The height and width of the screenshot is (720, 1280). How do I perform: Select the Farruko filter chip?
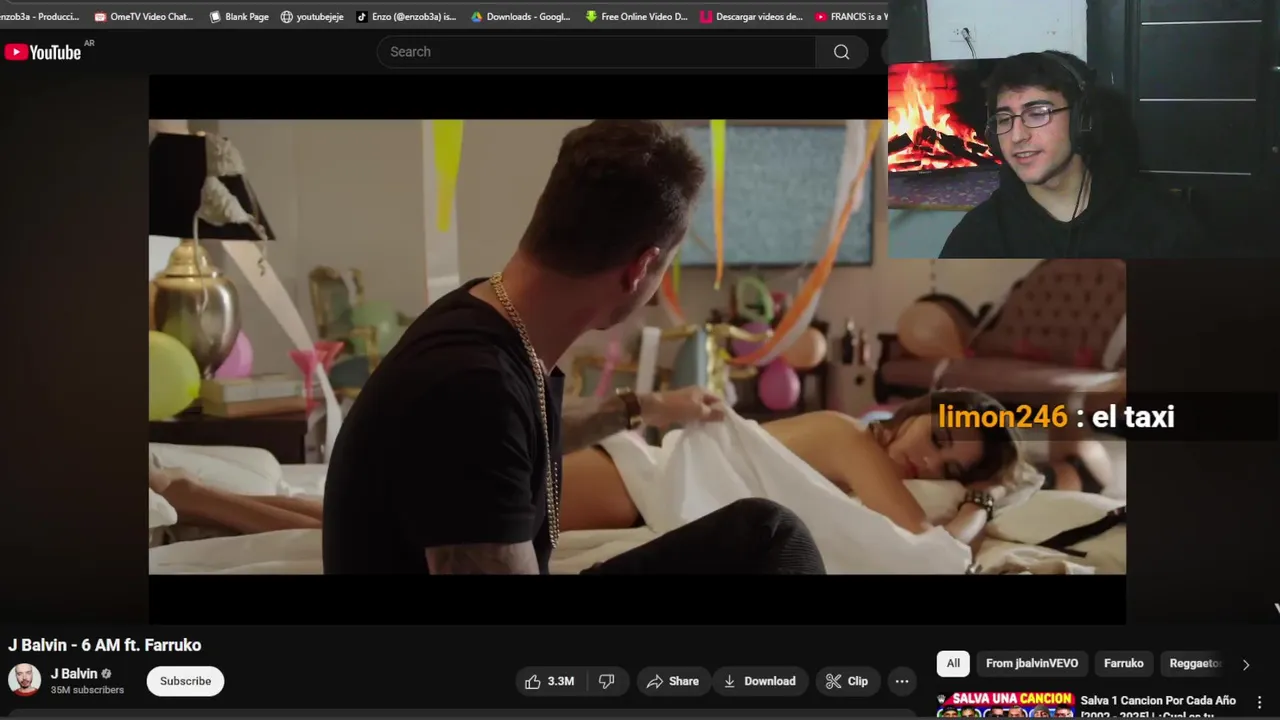(1123, 663)
